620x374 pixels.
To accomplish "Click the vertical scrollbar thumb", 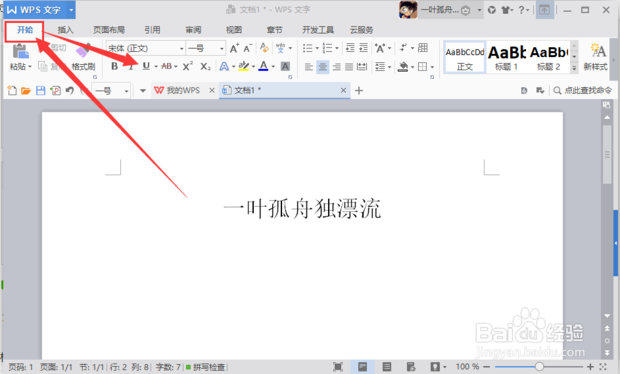I will click(607, 154).
